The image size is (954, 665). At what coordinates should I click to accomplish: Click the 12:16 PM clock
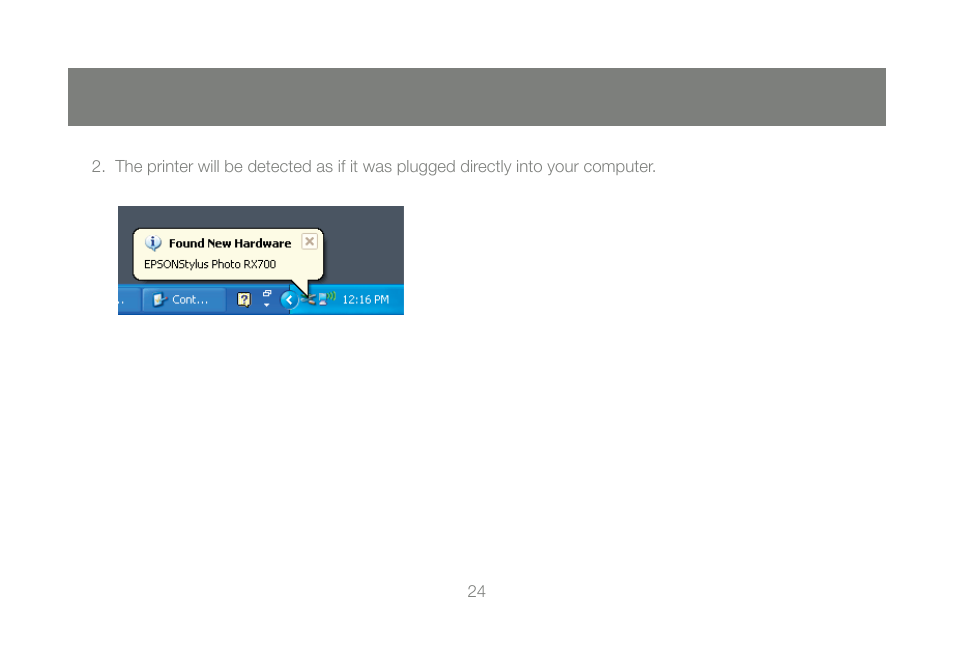pos(365,299)
